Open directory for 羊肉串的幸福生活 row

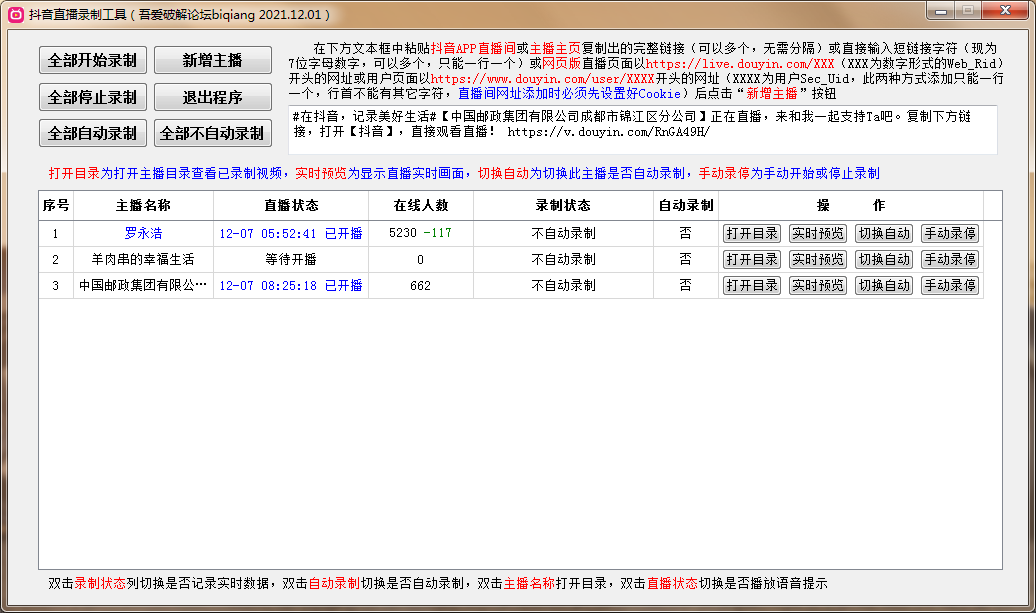coord(752,260)
